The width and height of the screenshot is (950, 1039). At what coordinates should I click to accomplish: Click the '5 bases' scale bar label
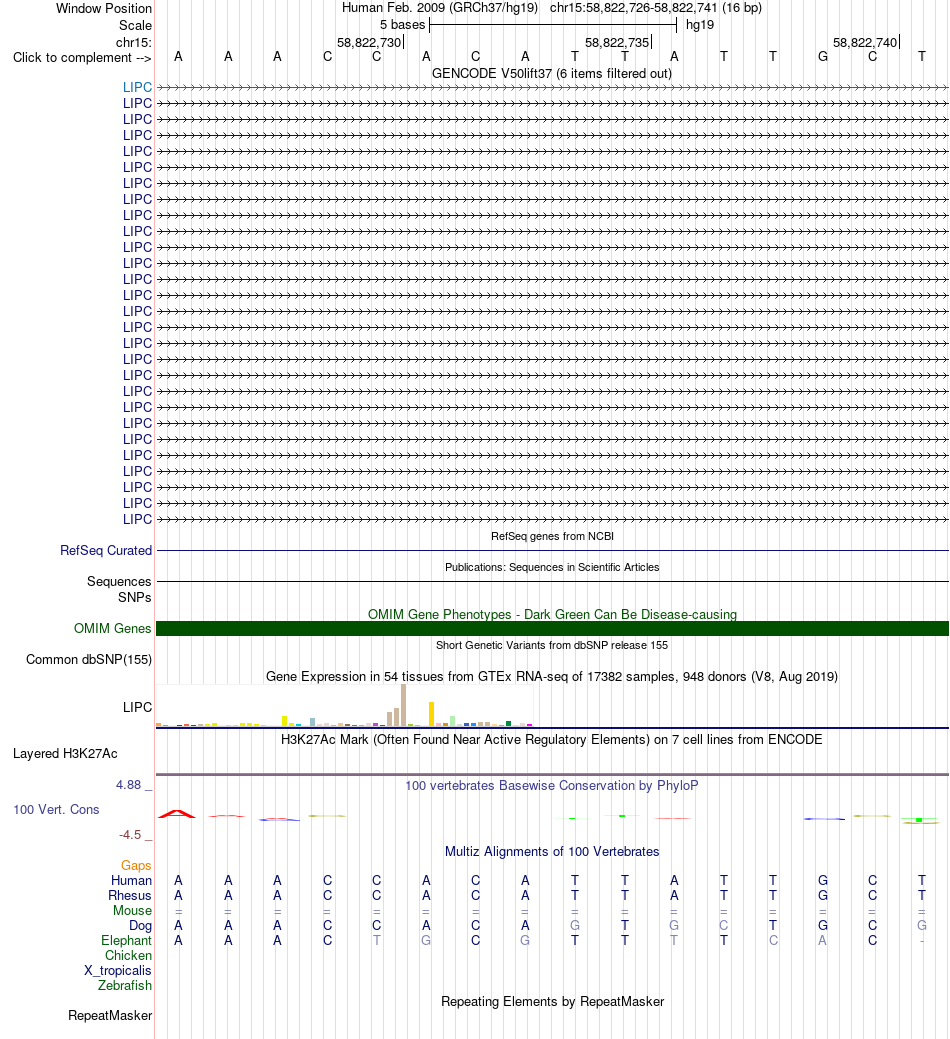pos(402,25)
